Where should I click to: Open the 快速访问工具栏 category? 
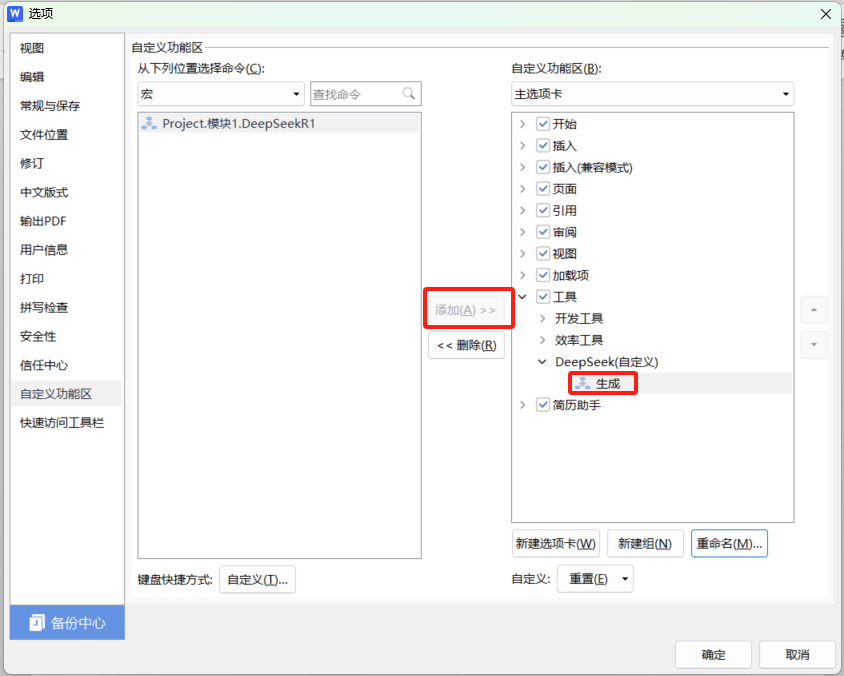(x=67, y=423)
